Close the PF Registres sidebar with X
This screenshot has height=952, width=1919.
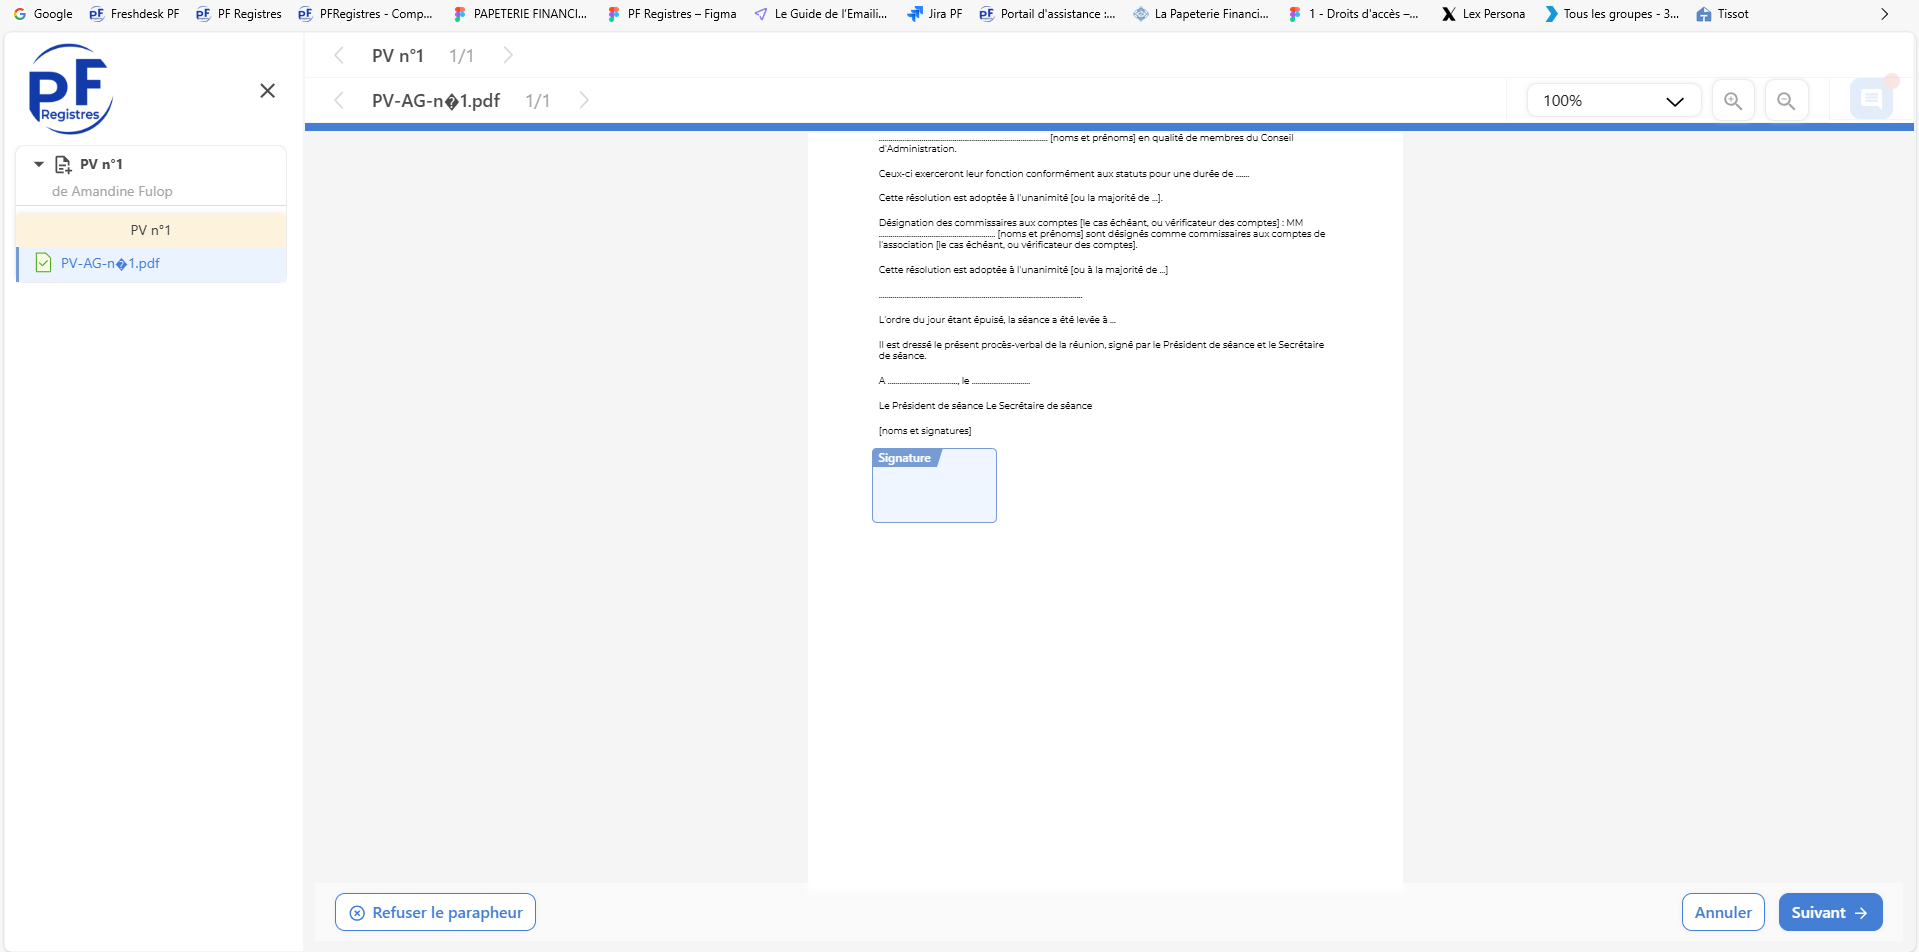click(267, 91)
